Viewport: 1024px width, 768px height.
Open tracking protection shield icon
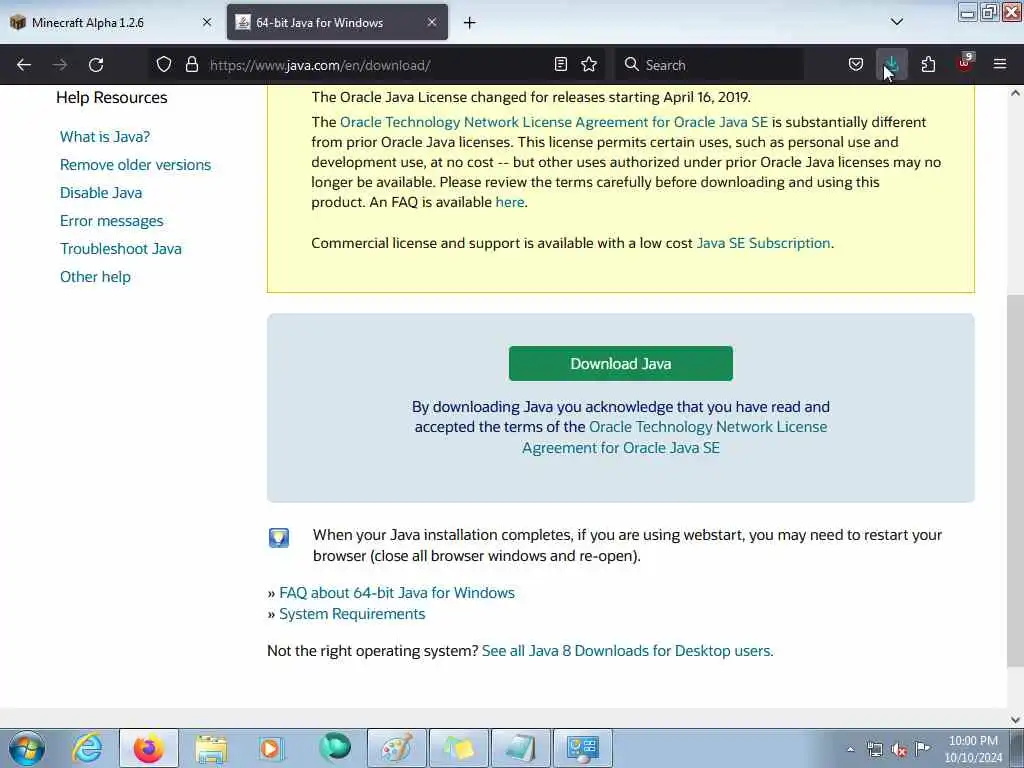click(164, 65)
